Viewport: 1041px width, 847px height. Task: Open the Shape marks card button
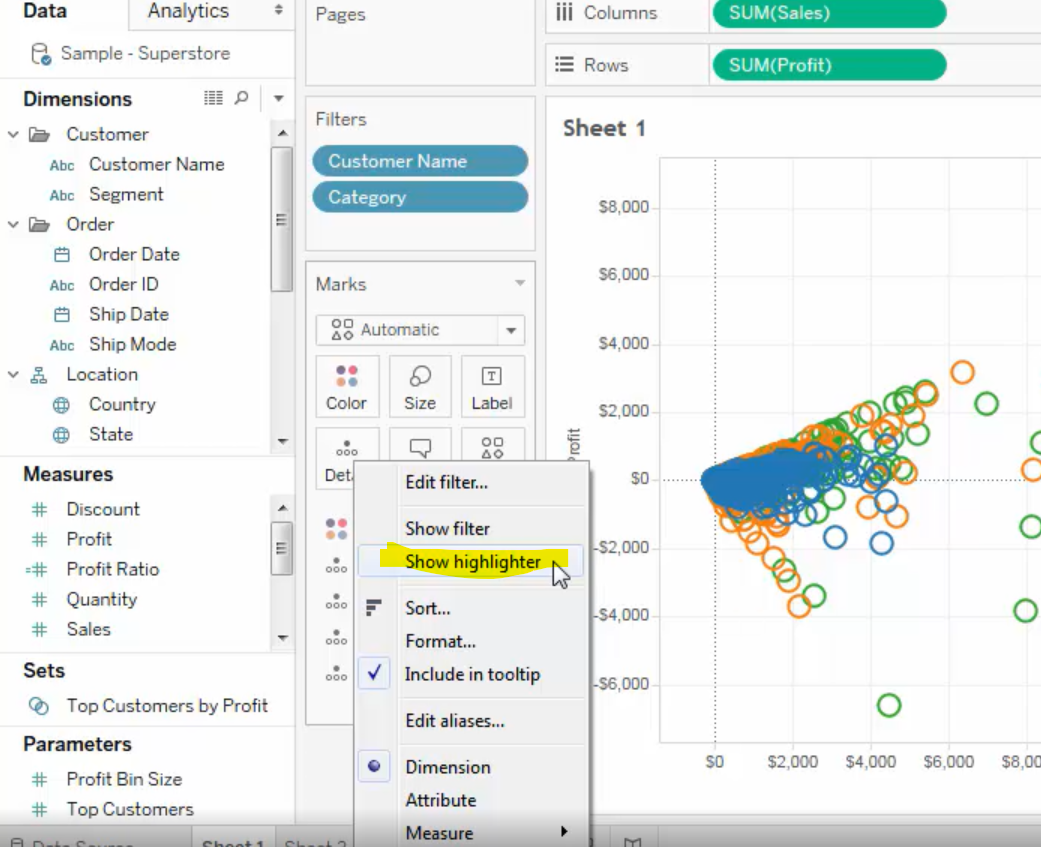tap(492, 445)
